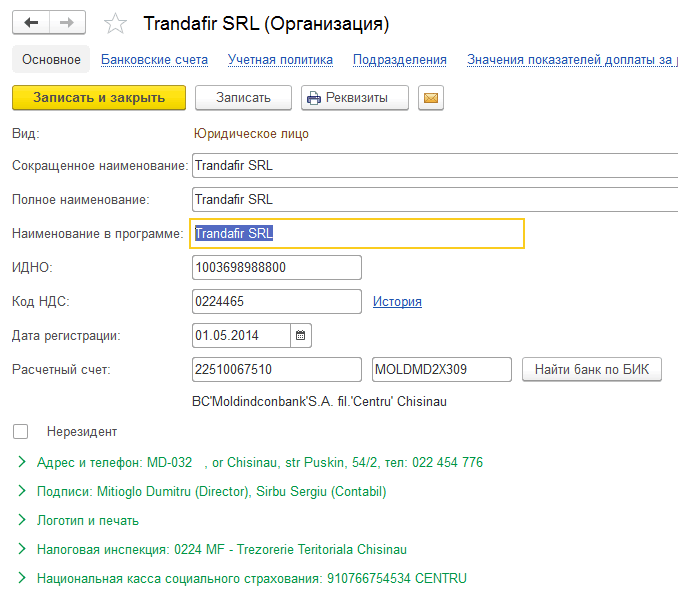Open calendar picker for registration date

point(301,335)
